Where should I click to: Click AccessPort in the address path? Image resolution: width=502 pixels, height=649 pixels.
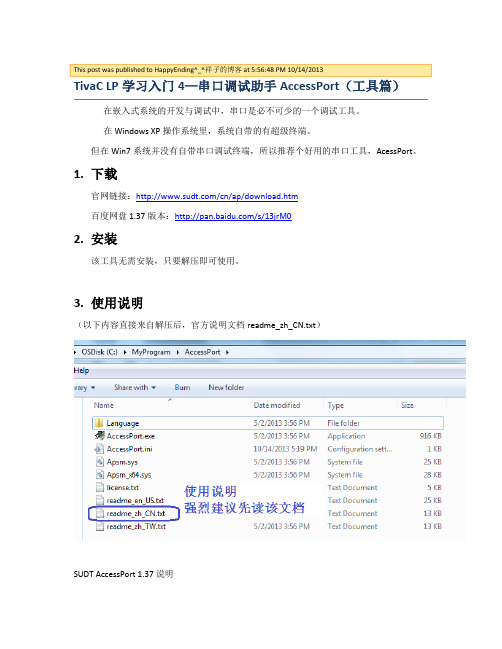[x=202, y=352]
